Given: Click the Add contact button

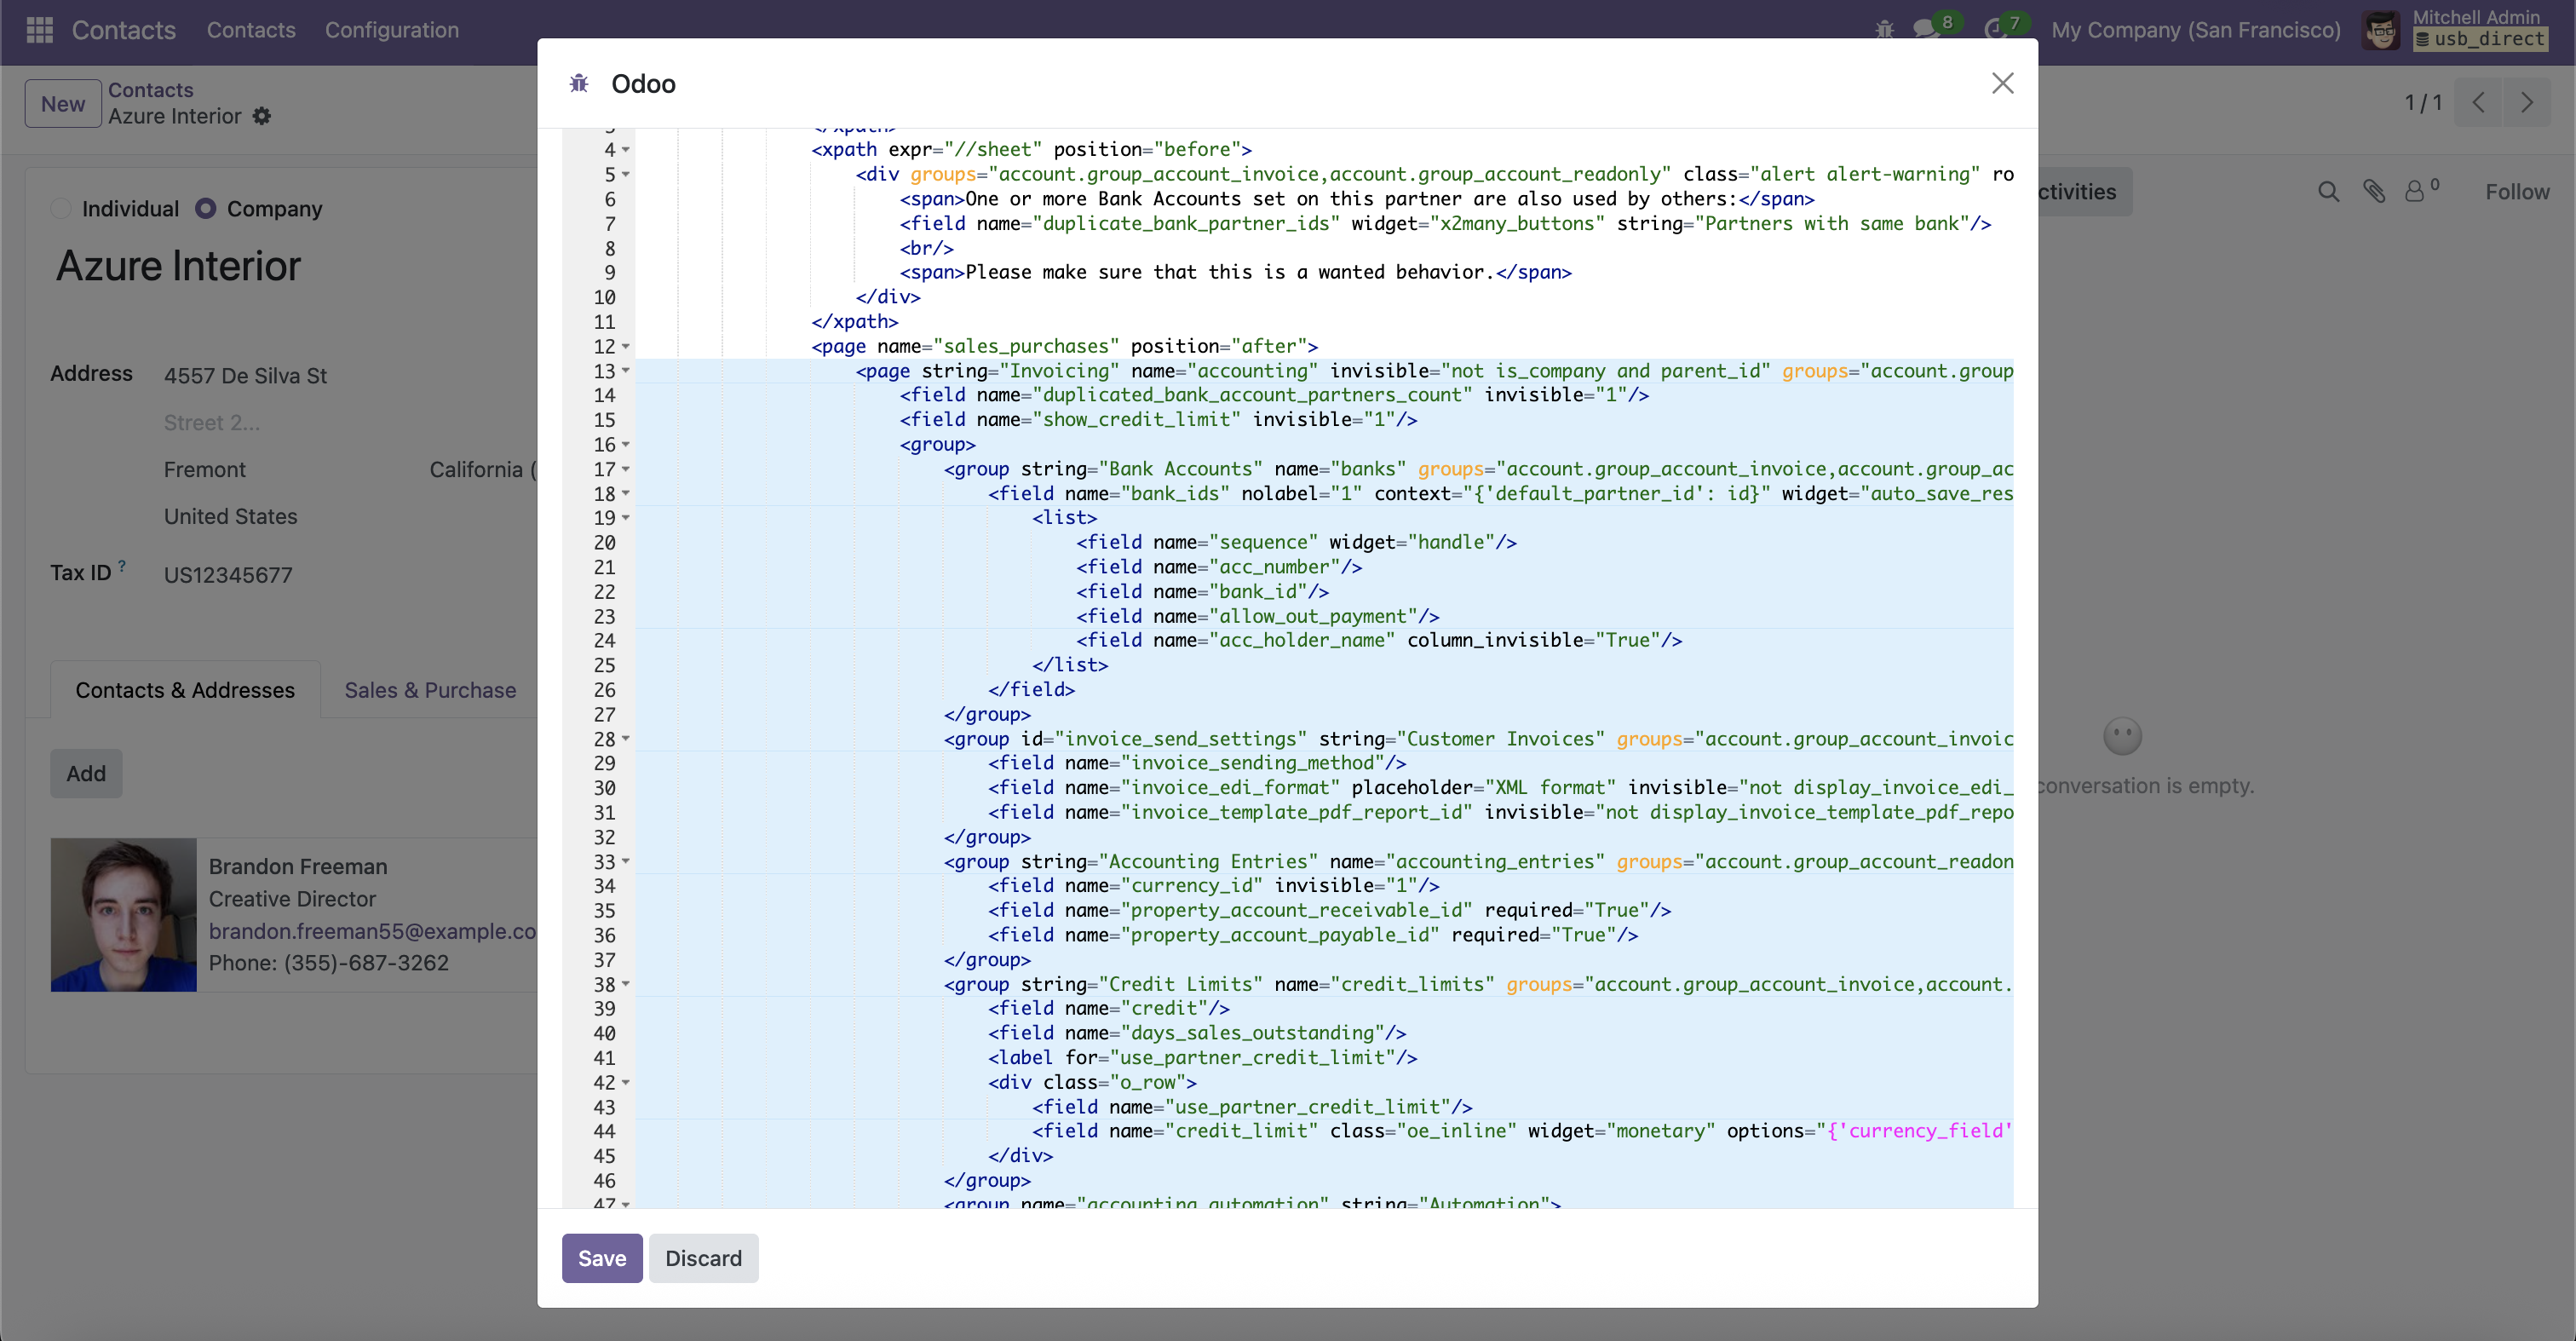Looking at the screenshot, I should coord(86,773).
